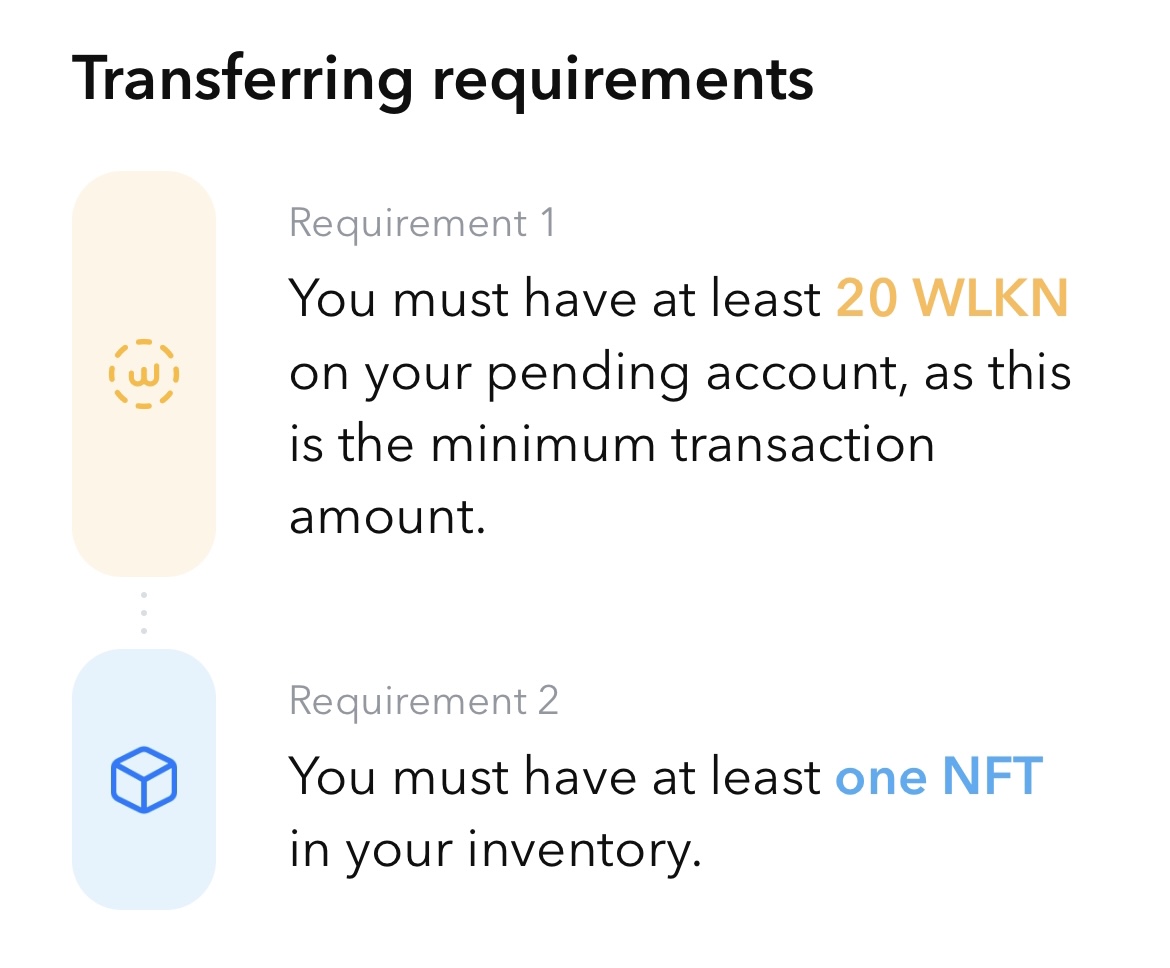Click the dashed WLKN coin icon
Image resolution: width=1170 pixels, height=968 pixels.
tap(144, 374)
